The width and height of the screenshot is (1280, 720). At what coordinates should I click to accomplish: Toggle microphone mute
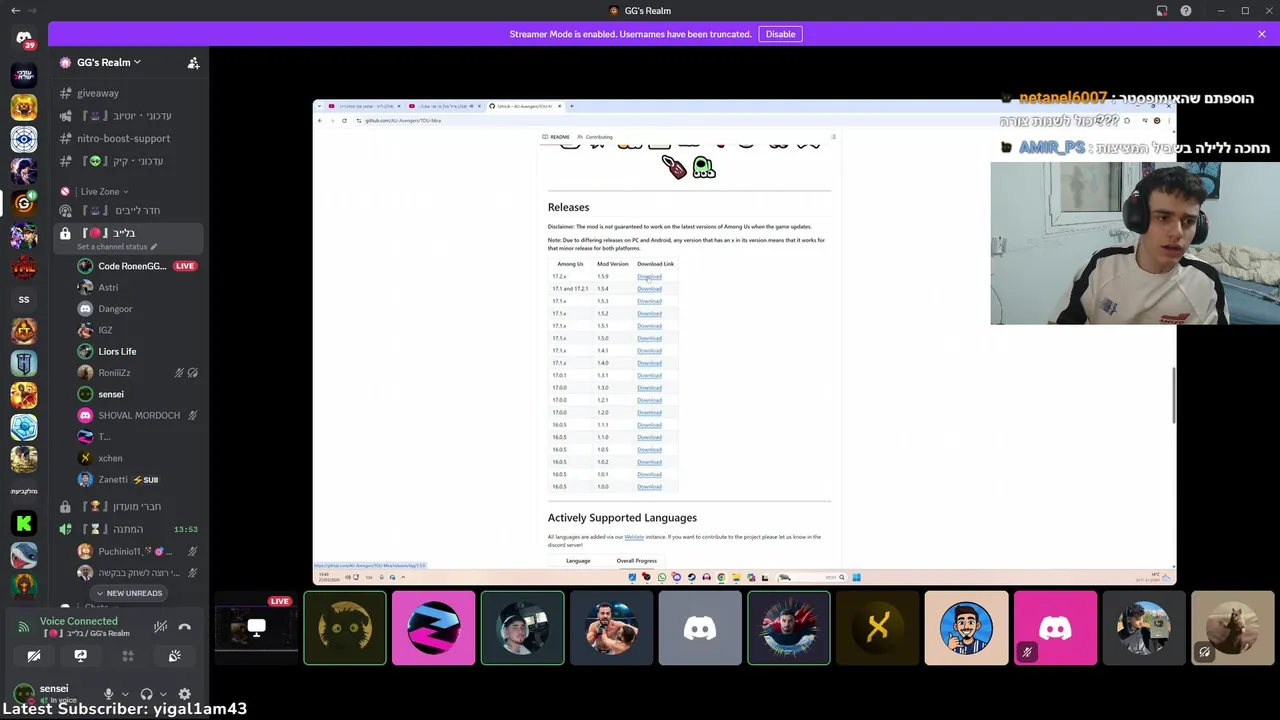[x=108, y=694]
